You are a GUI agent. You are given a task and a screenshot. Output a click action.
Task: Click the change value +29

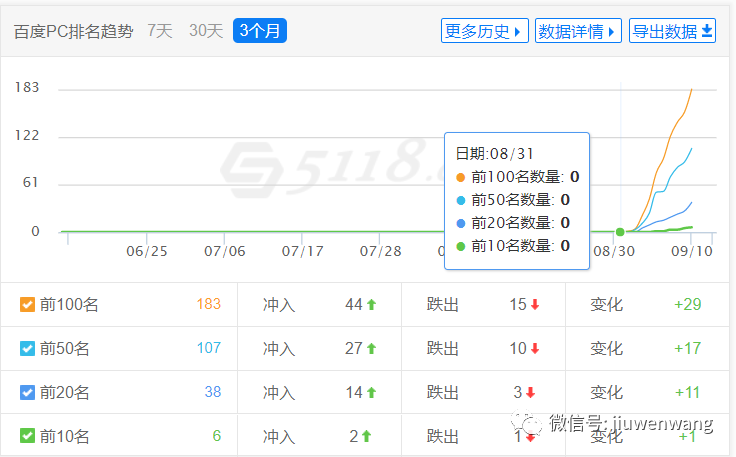[x=688, y=305]
